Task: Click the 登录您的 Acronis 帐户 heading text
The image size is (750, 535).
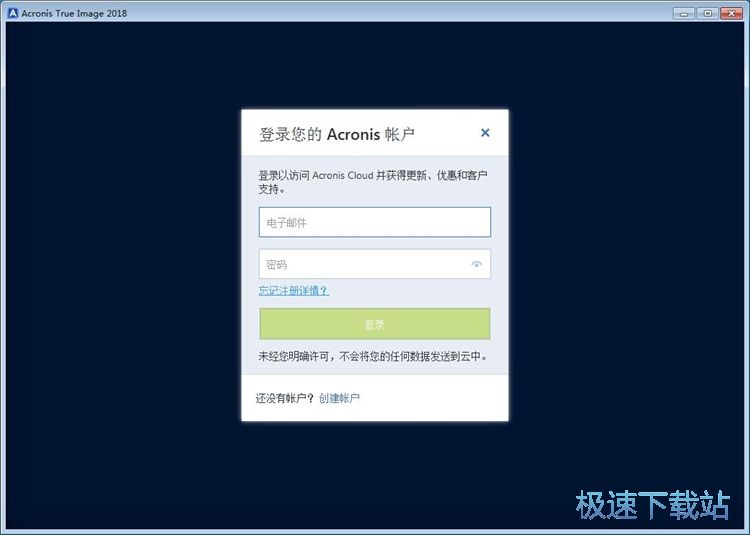Action: (337, 134)
